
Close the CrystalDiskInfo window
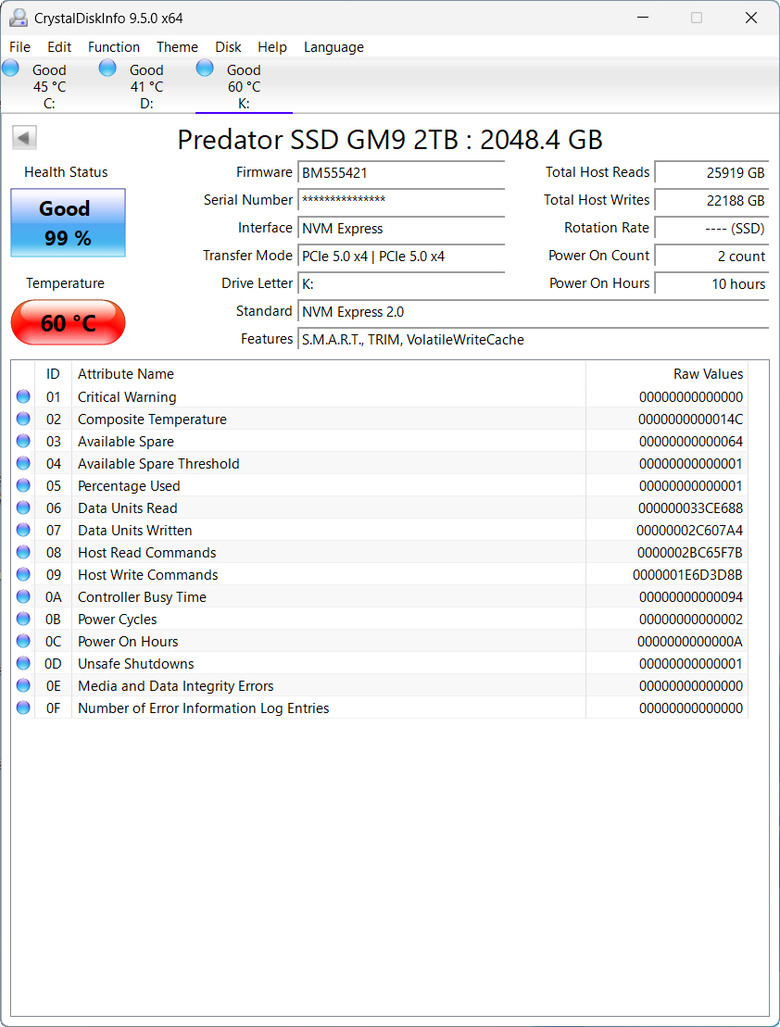(751, 18)
